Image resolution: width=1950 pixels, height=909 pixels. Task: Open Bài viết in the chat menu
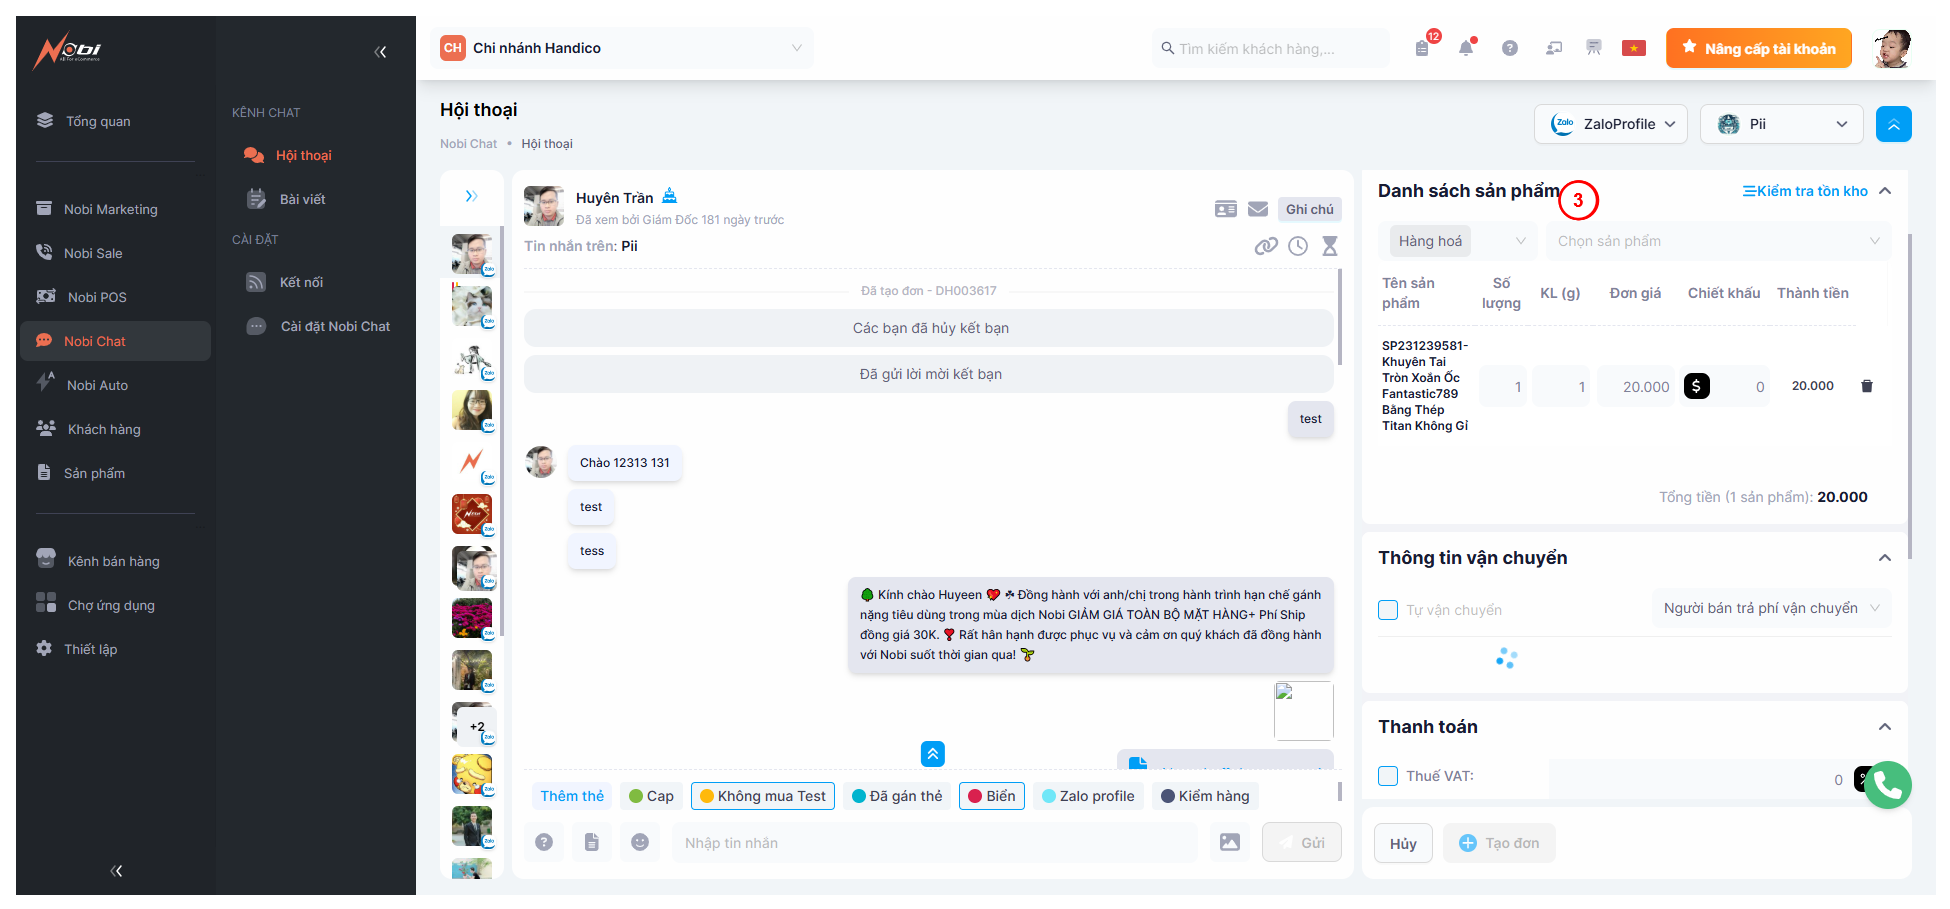coord(302,199)
